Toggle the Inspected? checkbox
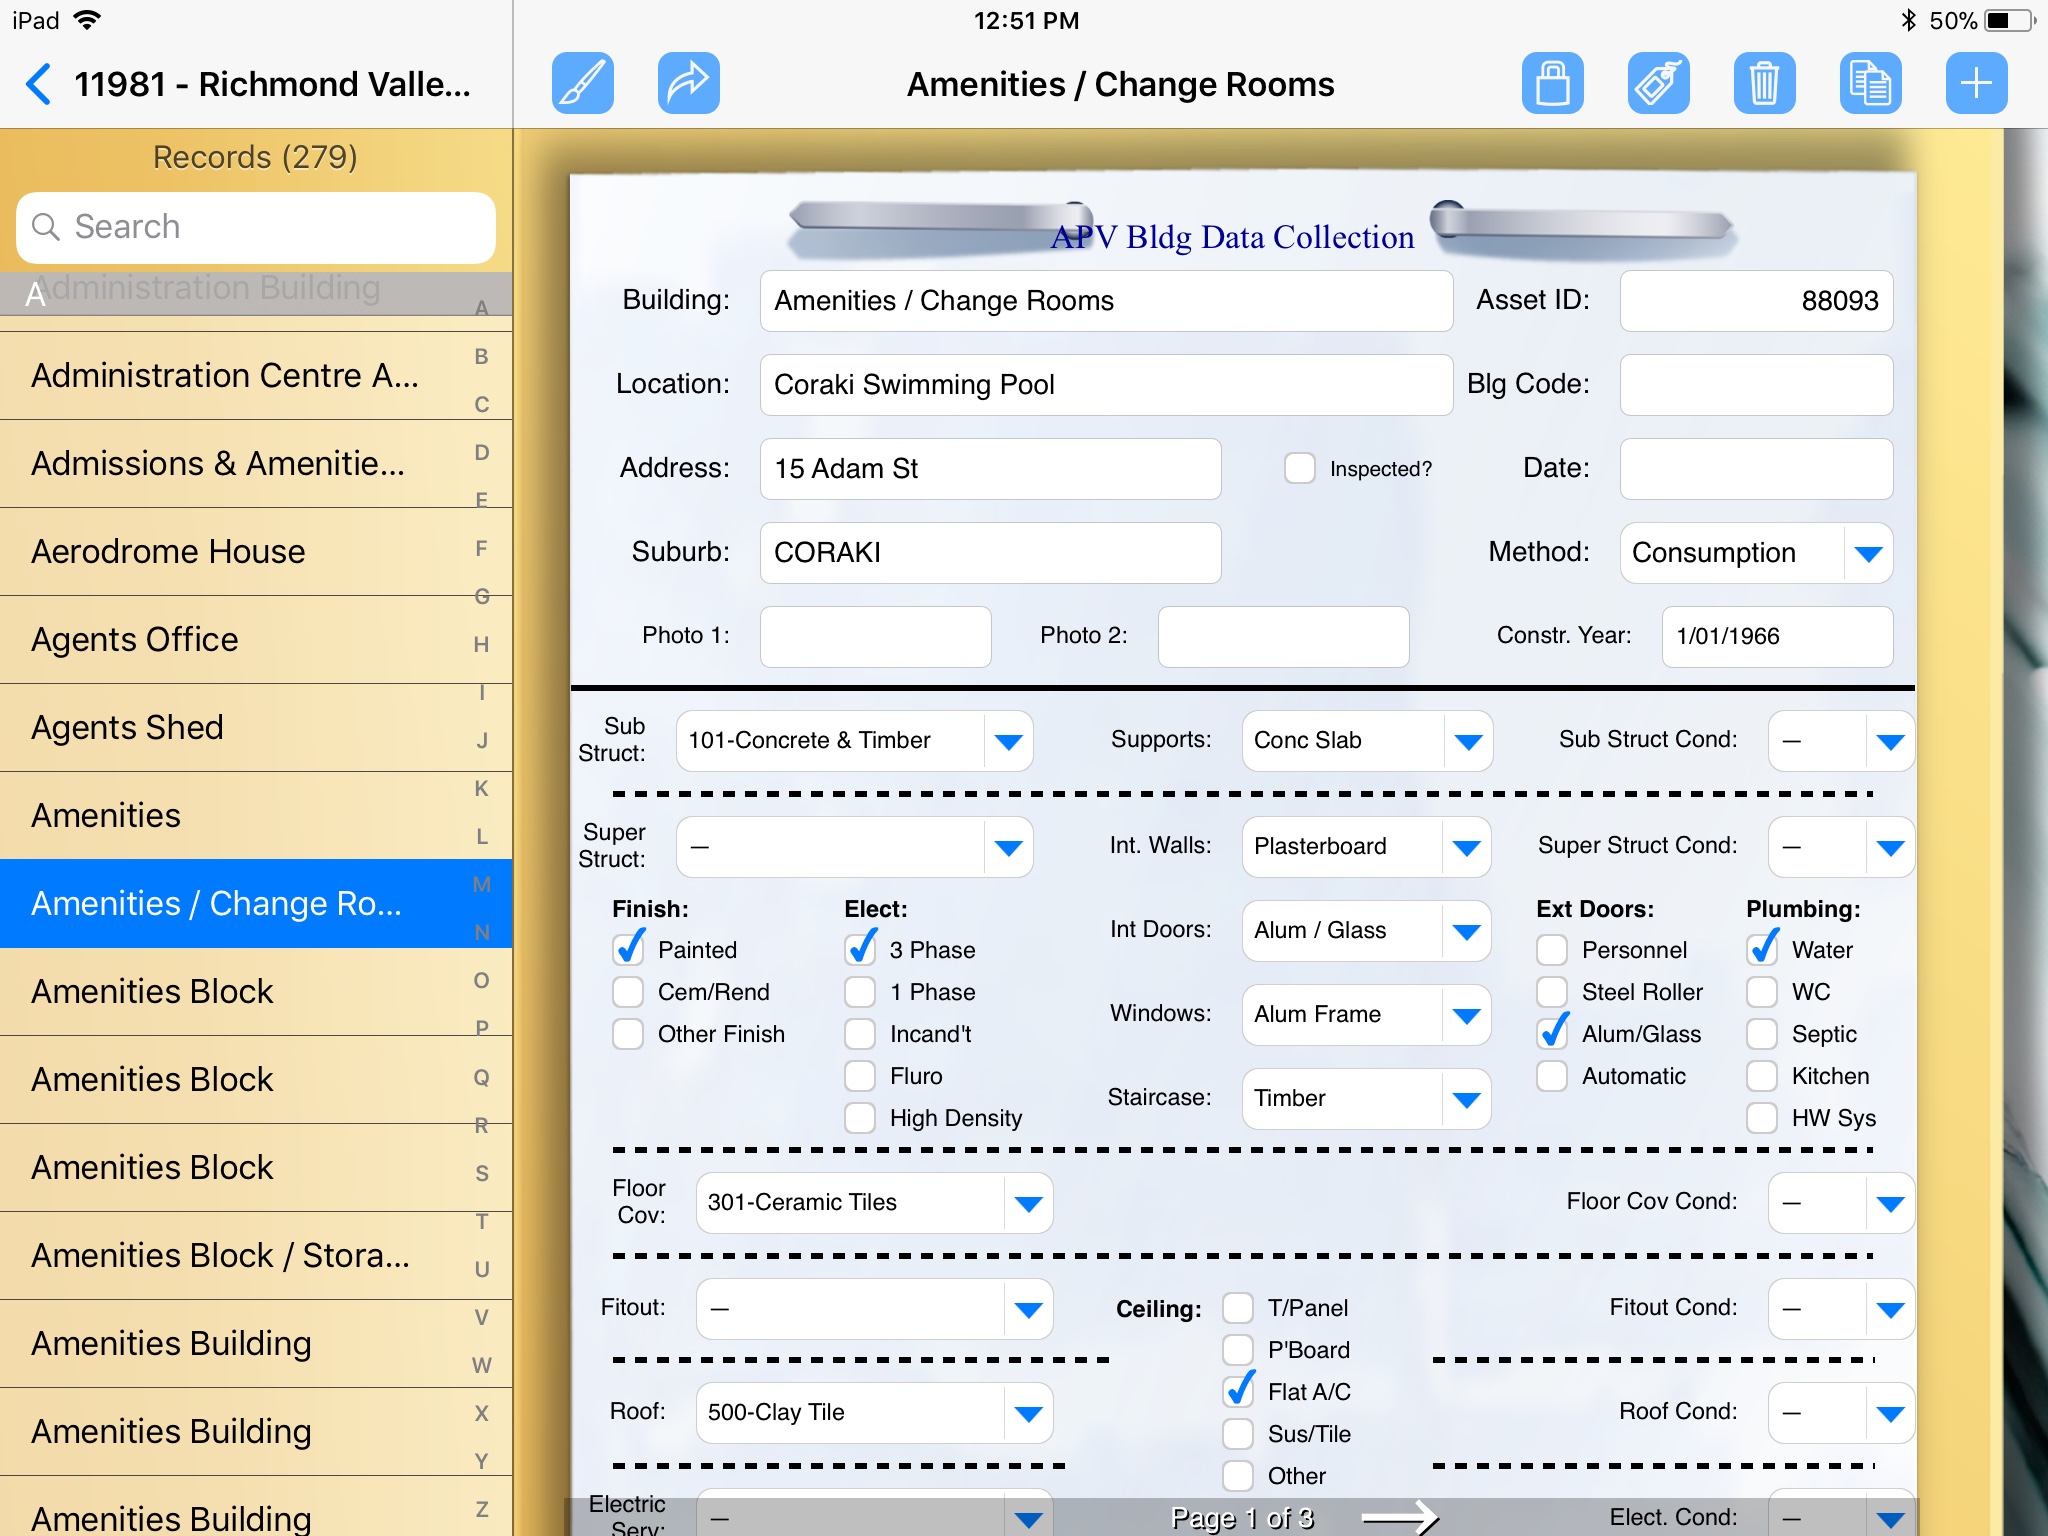The width and height of the screenshot is (2048, 1536). point(1299,468)
